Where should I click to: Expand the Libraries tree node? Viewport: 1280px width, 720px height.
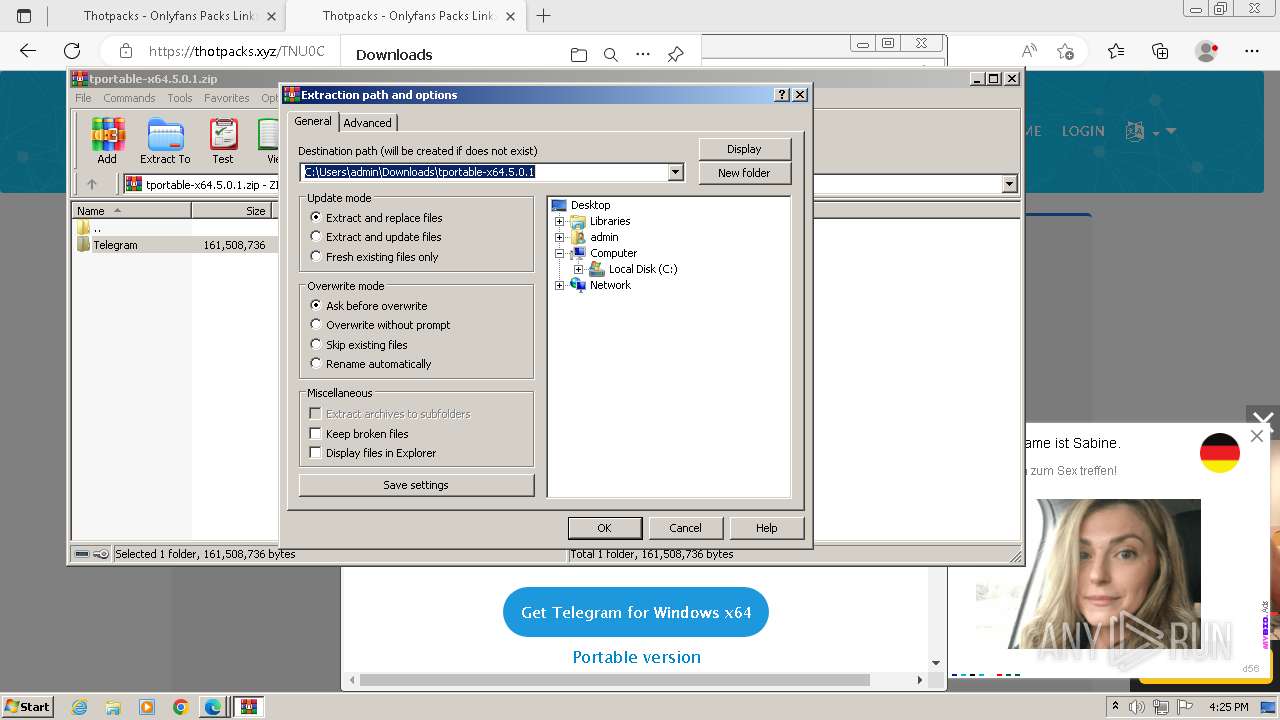point(560,221)
